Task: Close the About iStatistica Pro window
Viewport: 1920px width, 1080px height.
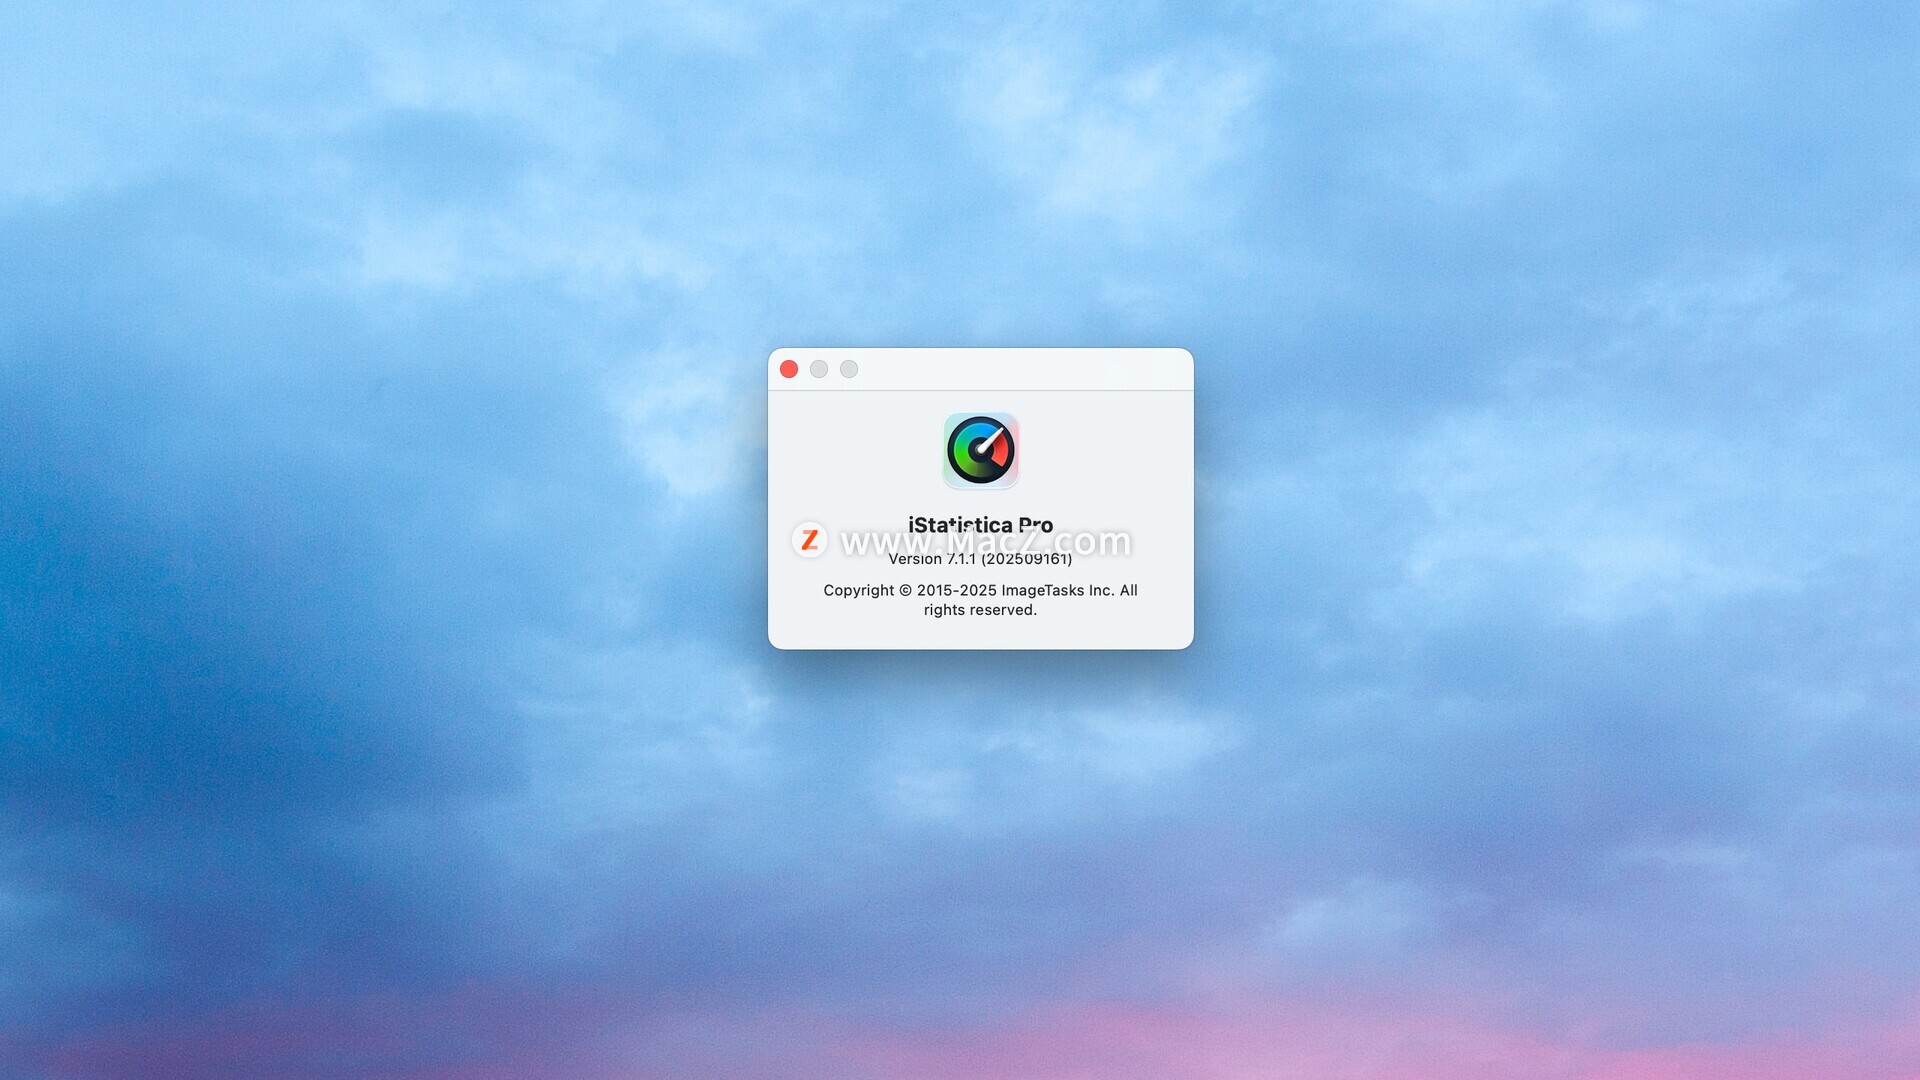Action: click(789, 369)
